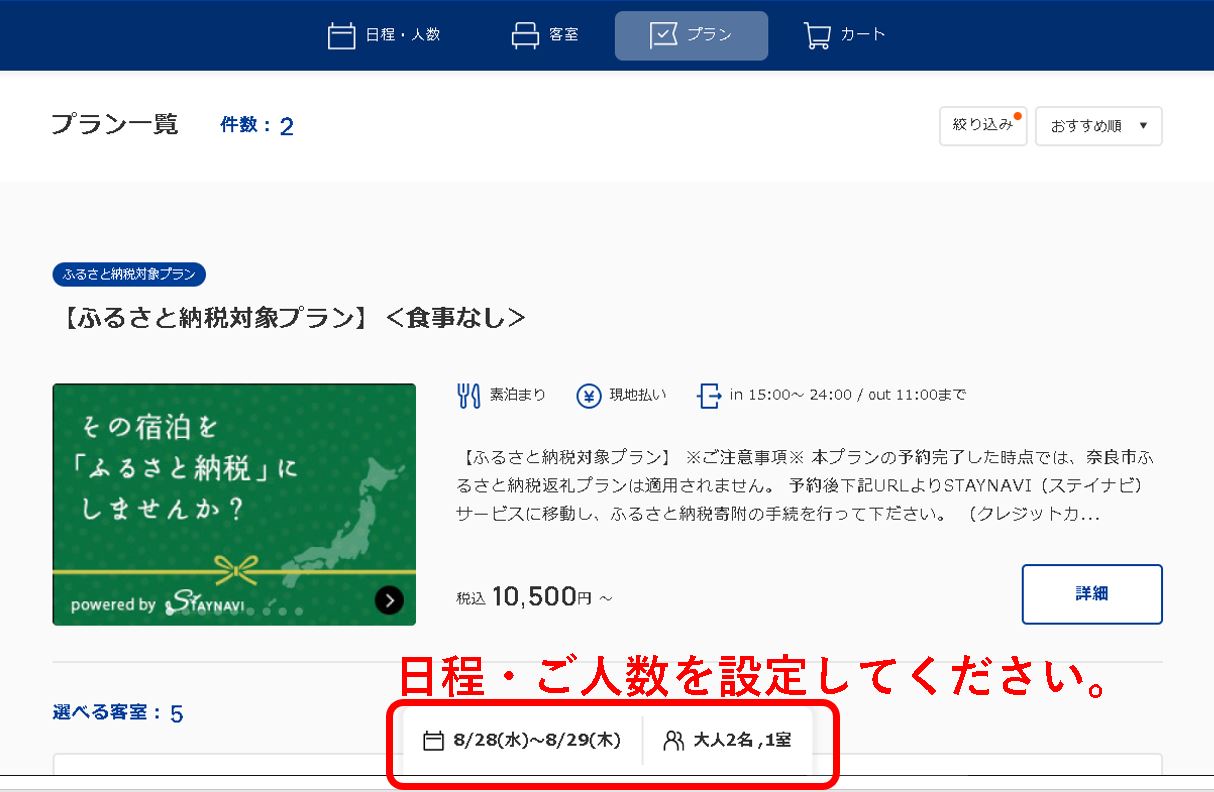
Task: Open the カート tab
Action: [x=844, y=36]
